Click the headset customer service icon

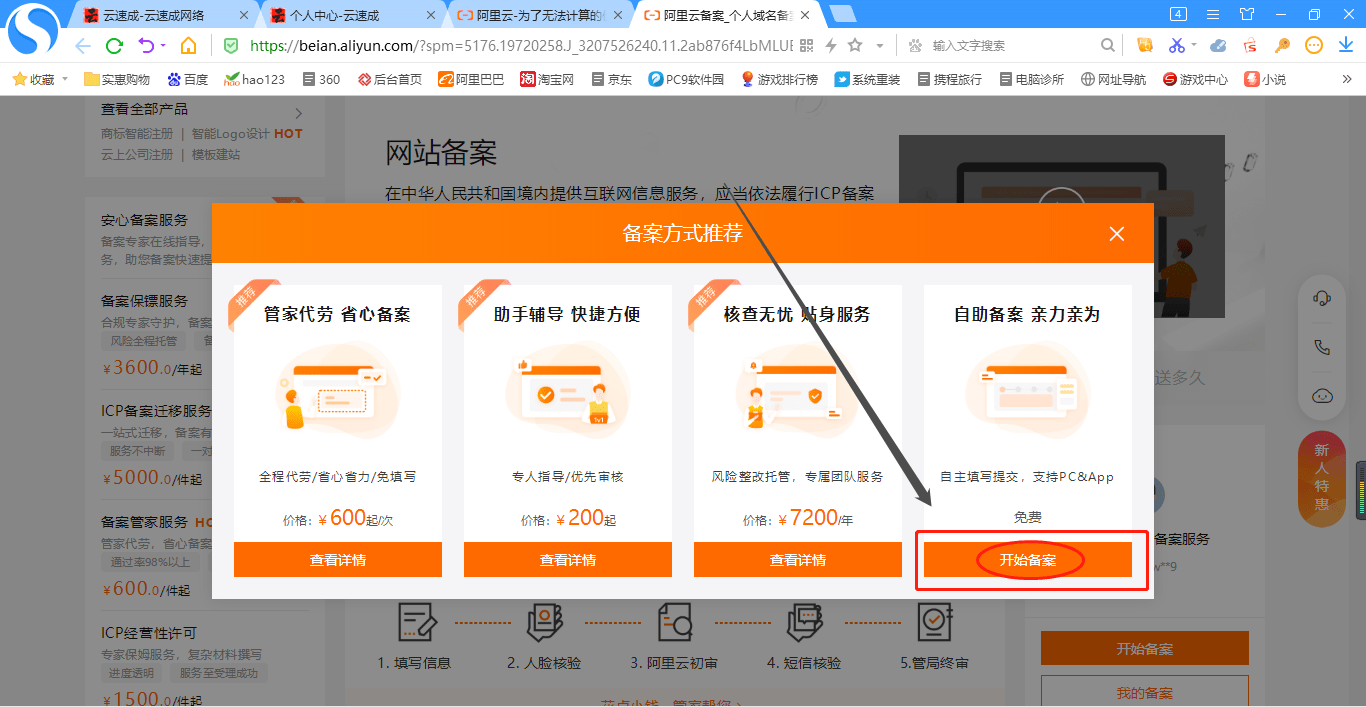coord(1322,298)
